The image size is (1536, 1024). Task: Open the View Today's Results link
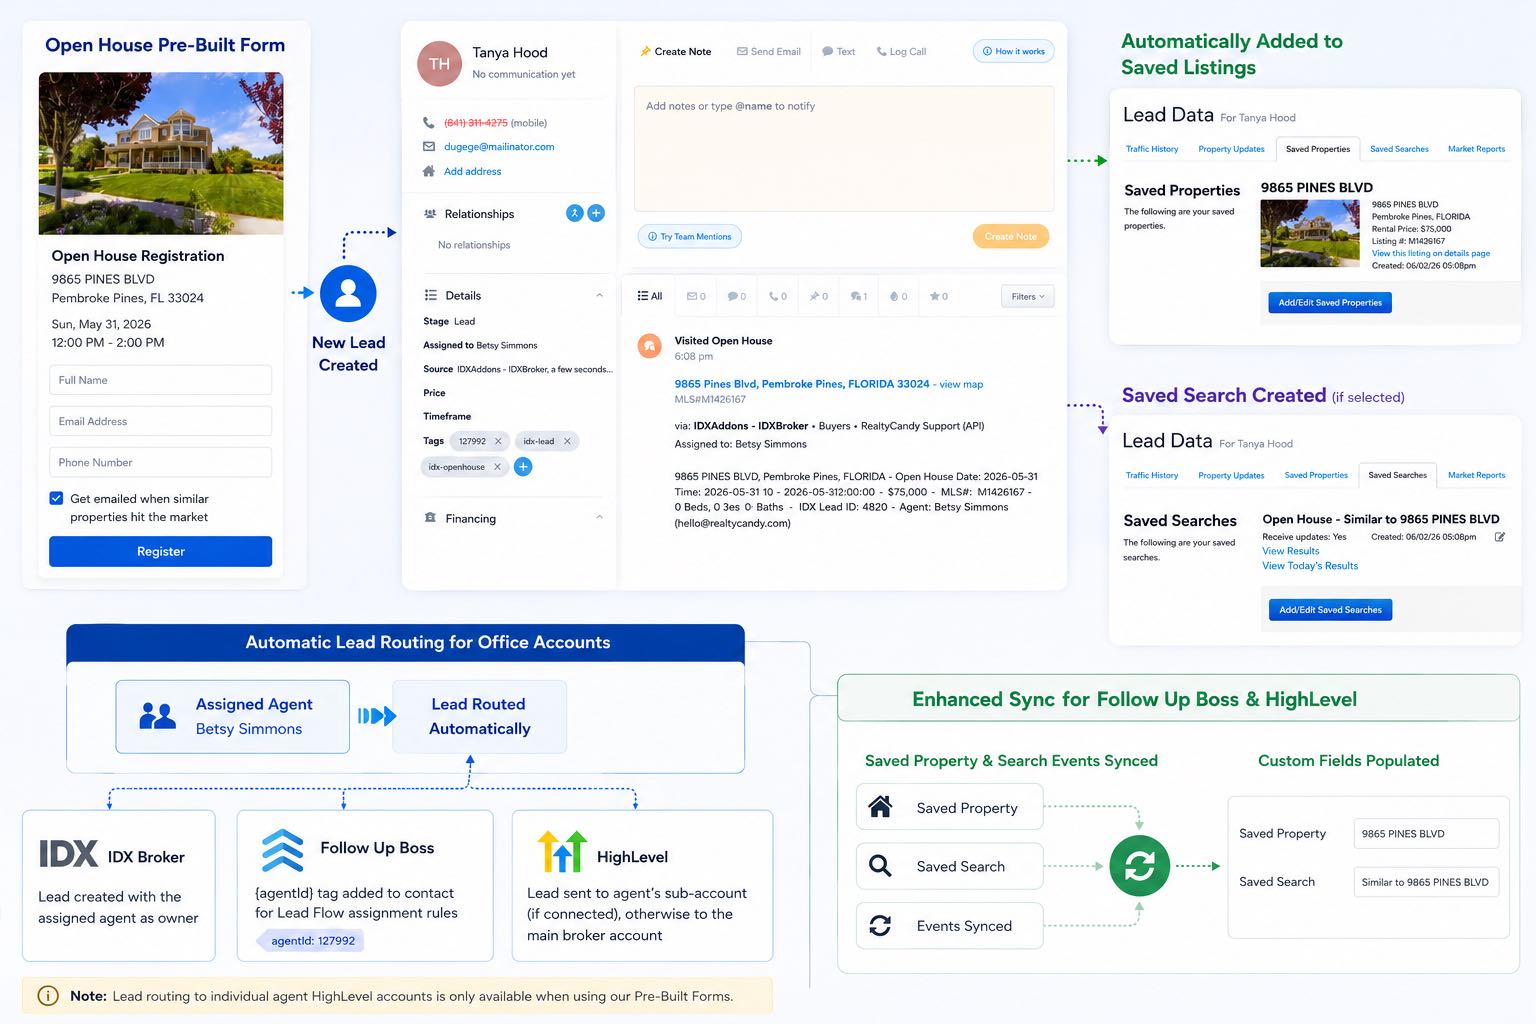coord(1310,566)
